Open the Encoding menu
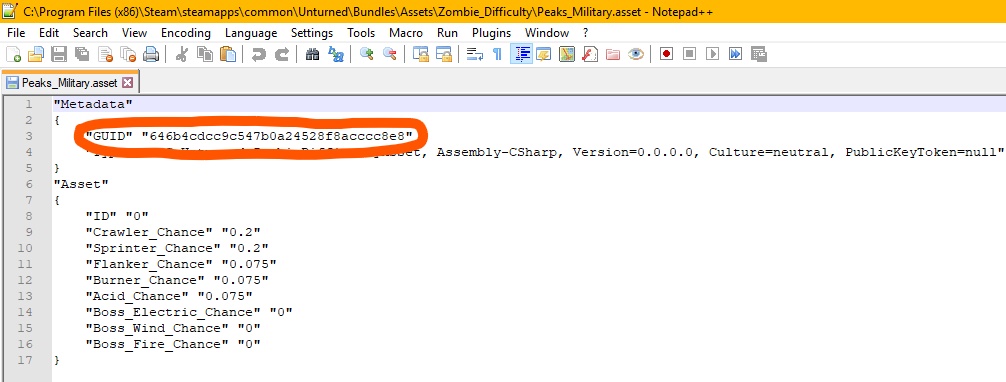Viewport: 1006px width, 382px height. [x=185, y=33]
